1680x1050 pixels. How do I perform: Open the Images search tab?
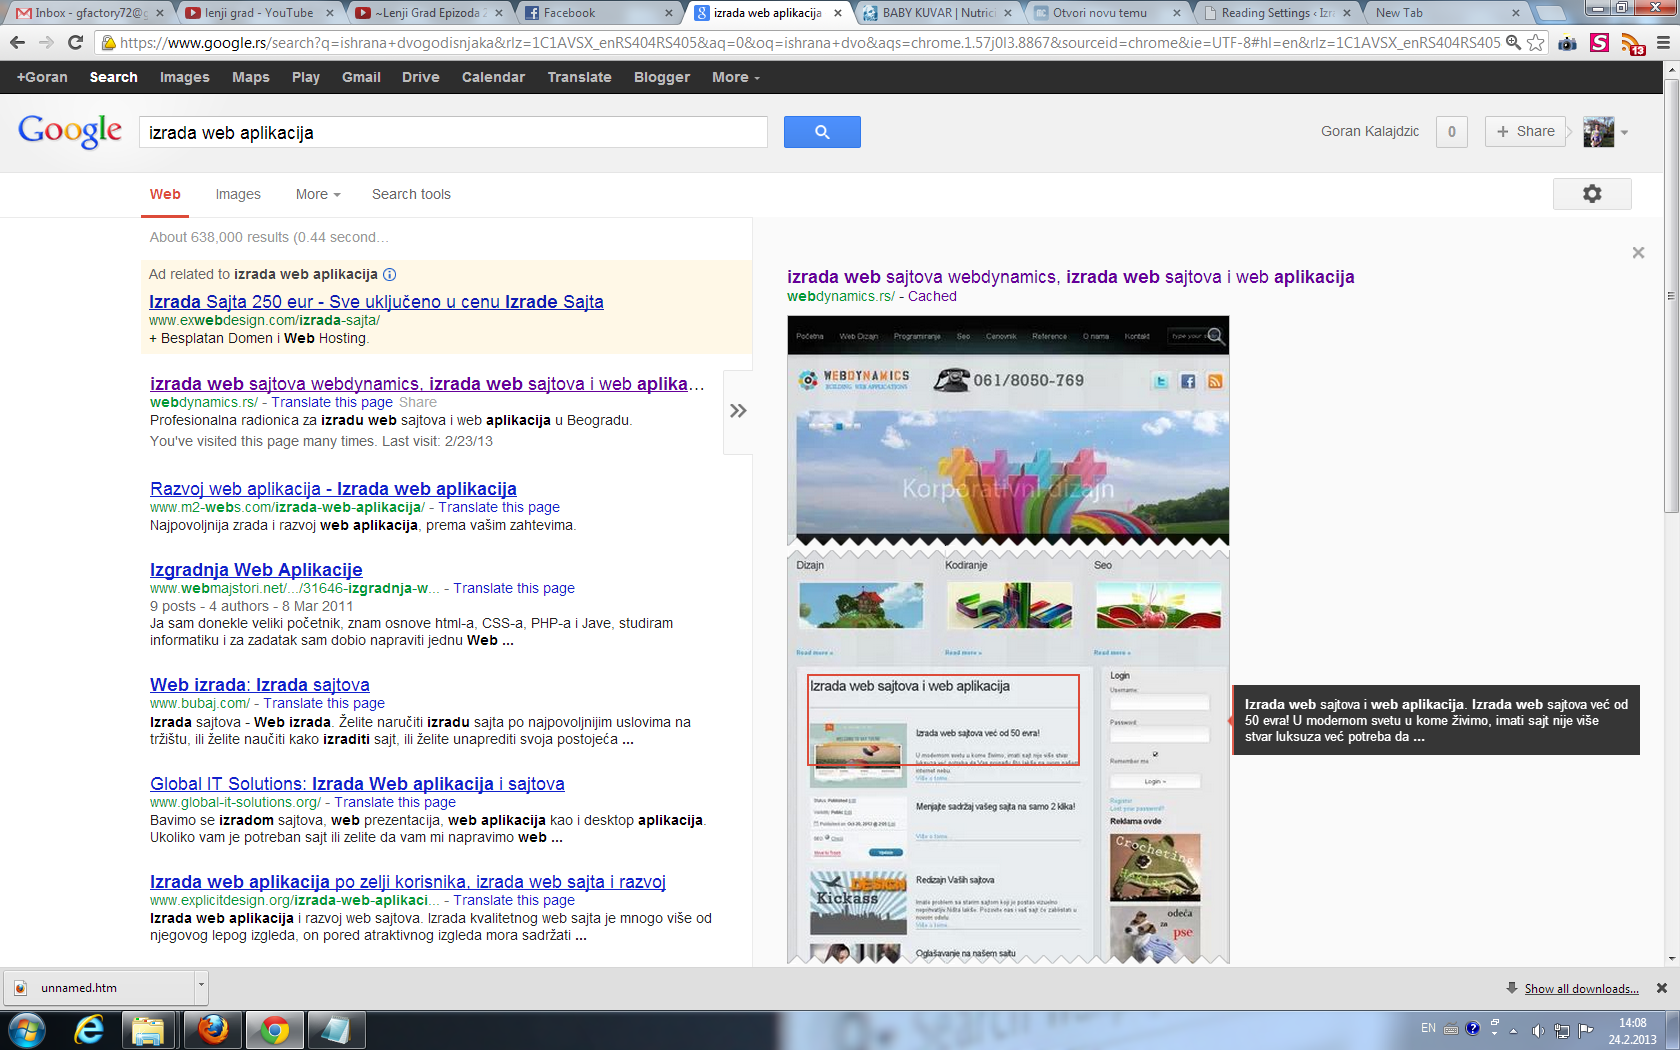238,194
